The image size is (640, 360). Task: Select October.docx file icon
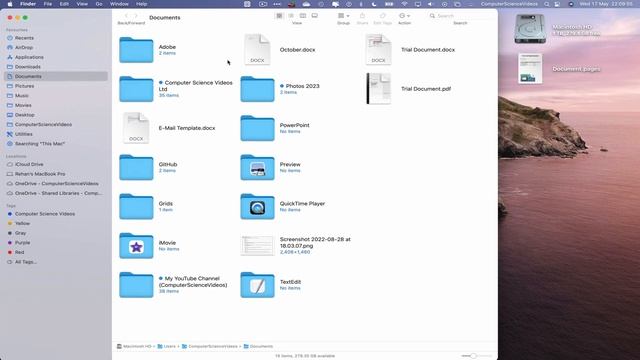point(257,49)
